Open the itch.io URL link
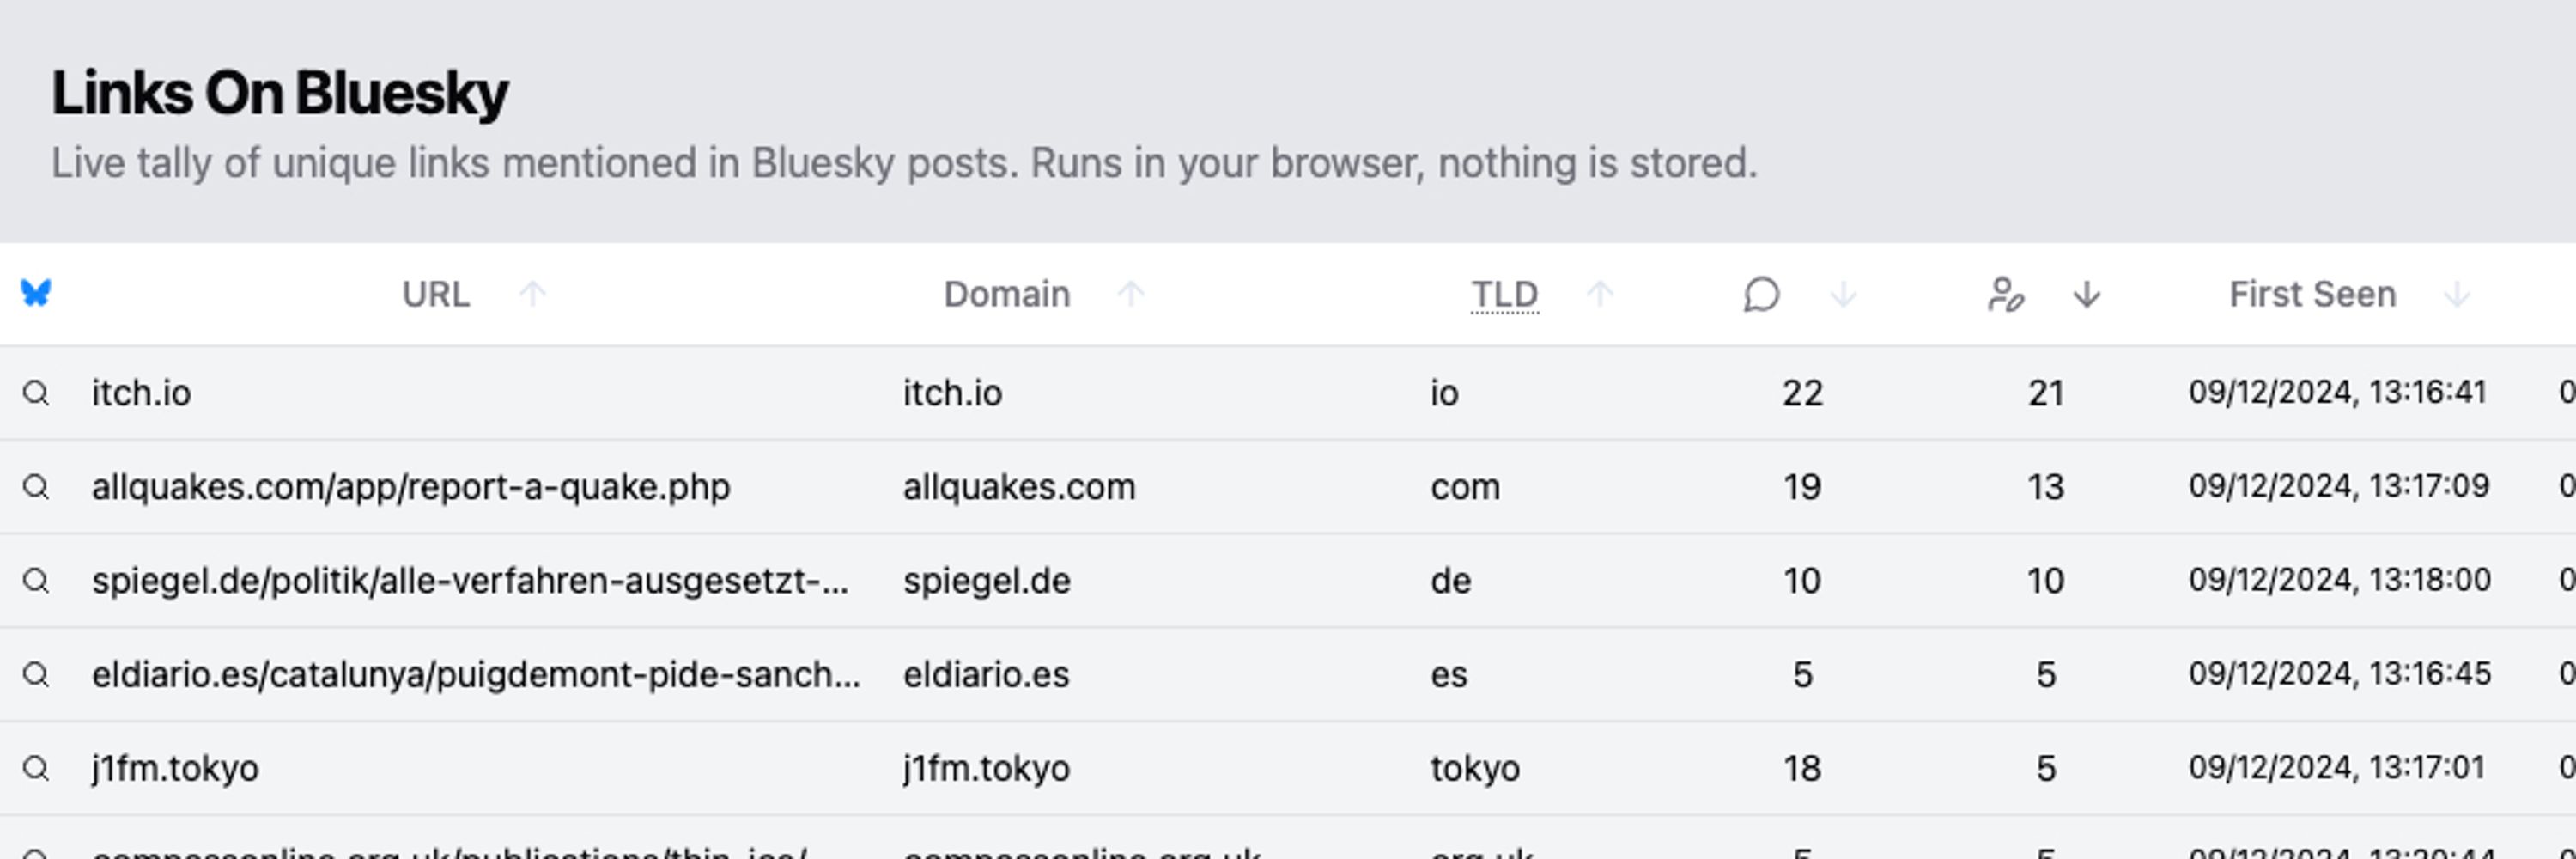The height and width of the screenshot is (859, 2576). 141,393
